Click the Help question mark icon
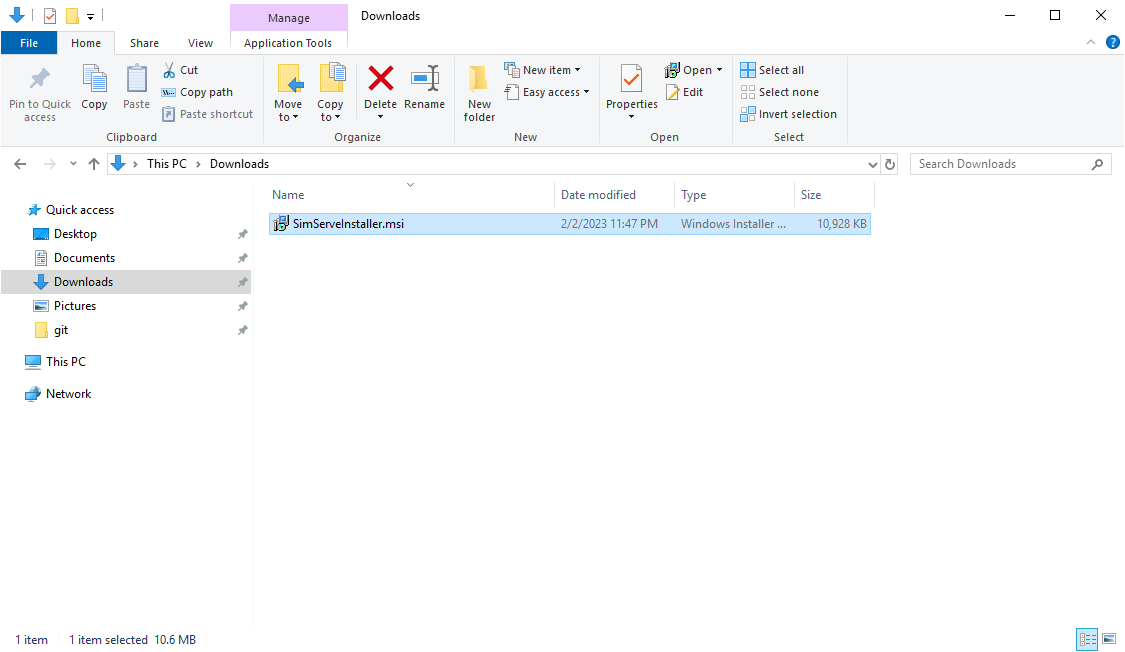Image resolution: width=1125 pixels, height=652 pixels. [1112, 42]
